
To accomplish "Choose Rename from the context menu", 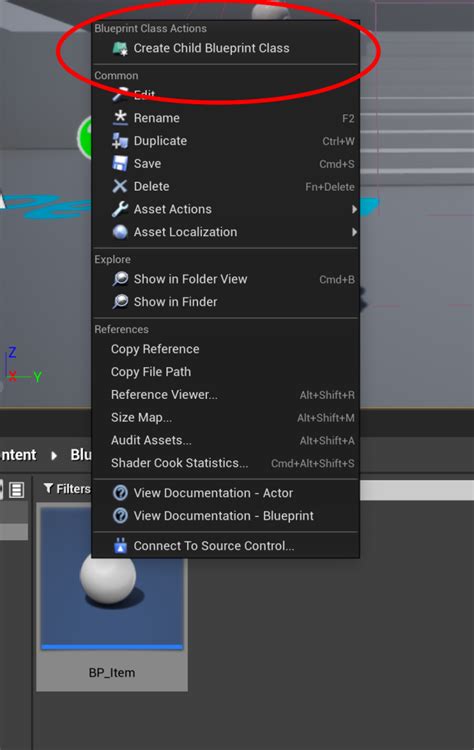I will [x=226, y=118].
